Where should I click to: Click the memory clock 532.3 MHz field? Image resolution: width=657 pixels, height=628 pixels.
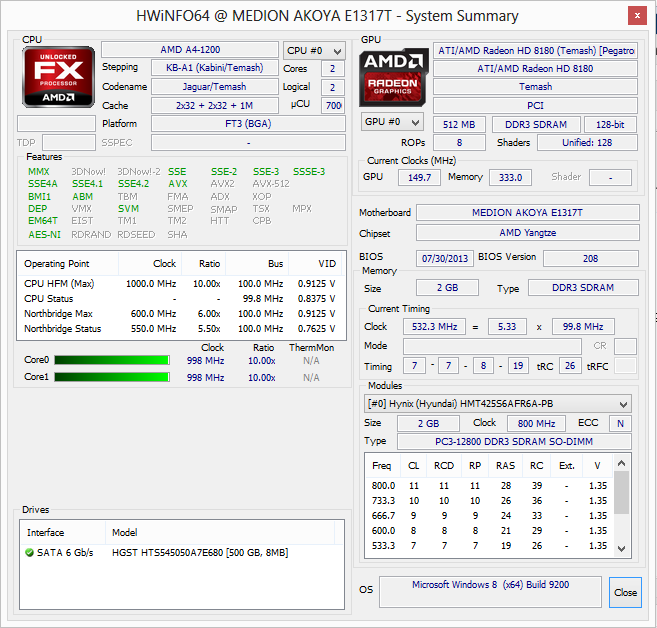[x=435, y=327]
